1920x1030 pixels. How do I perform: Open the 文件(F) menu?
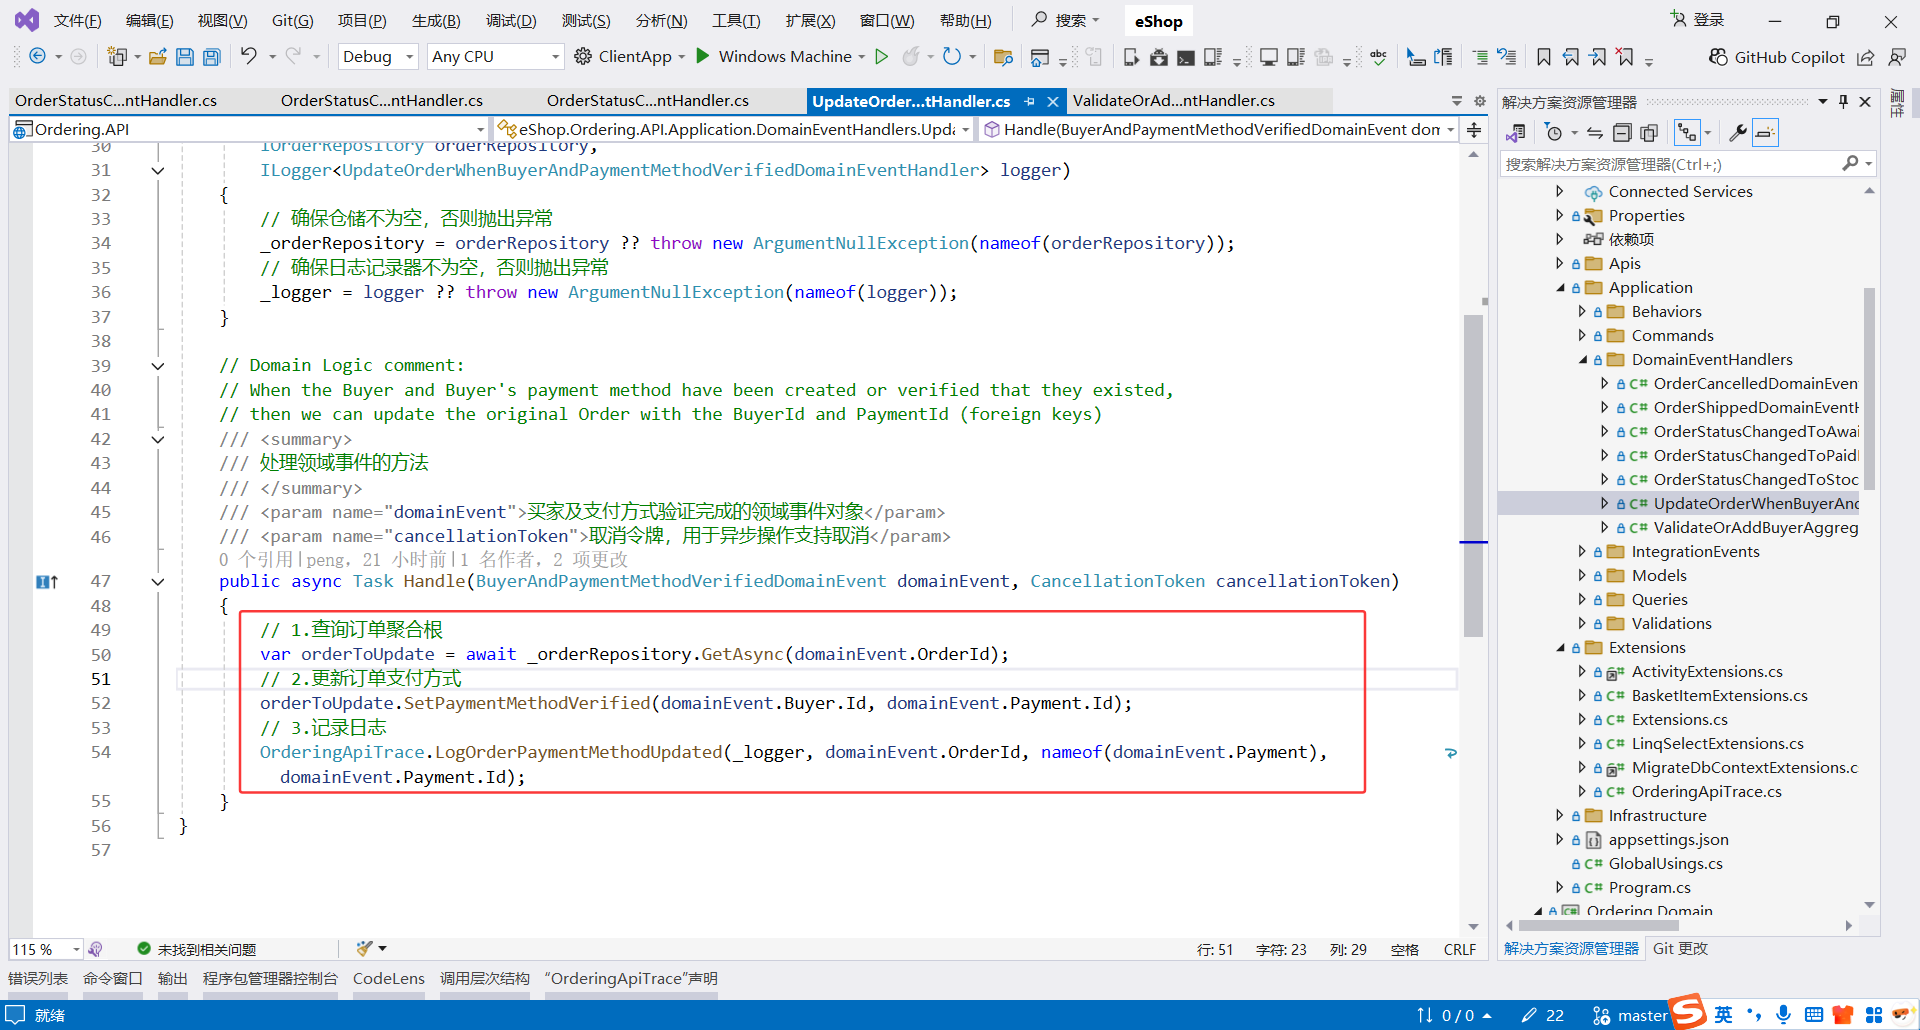(77, 21)
